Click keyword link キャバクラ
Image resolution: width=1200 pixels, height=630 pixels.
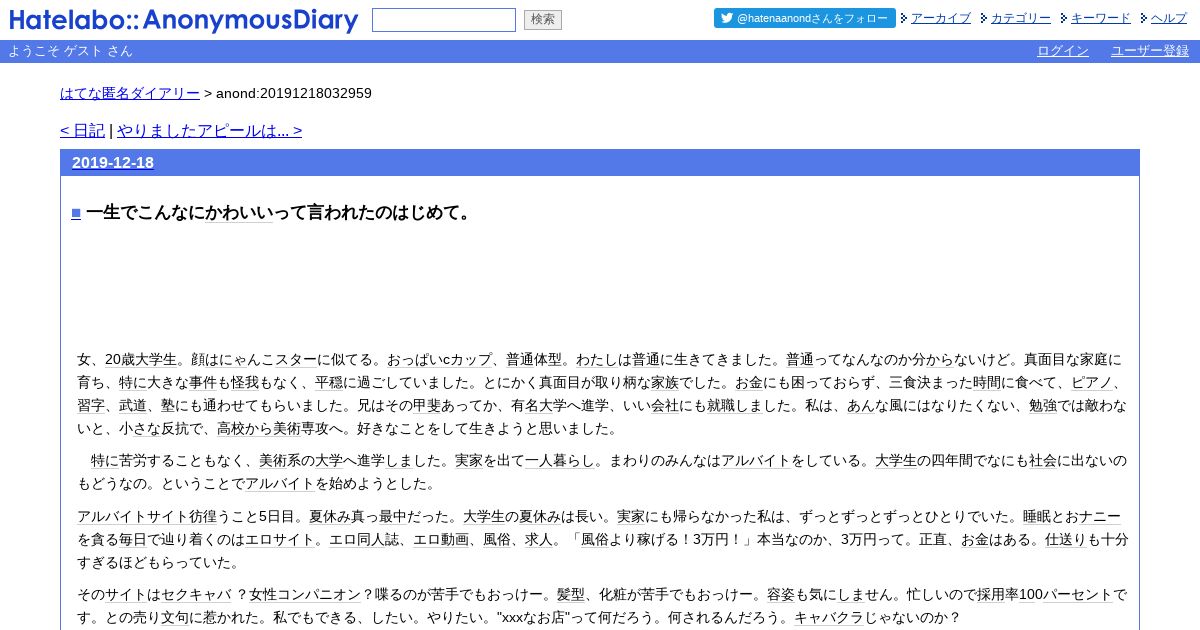[x=829, y=617]
